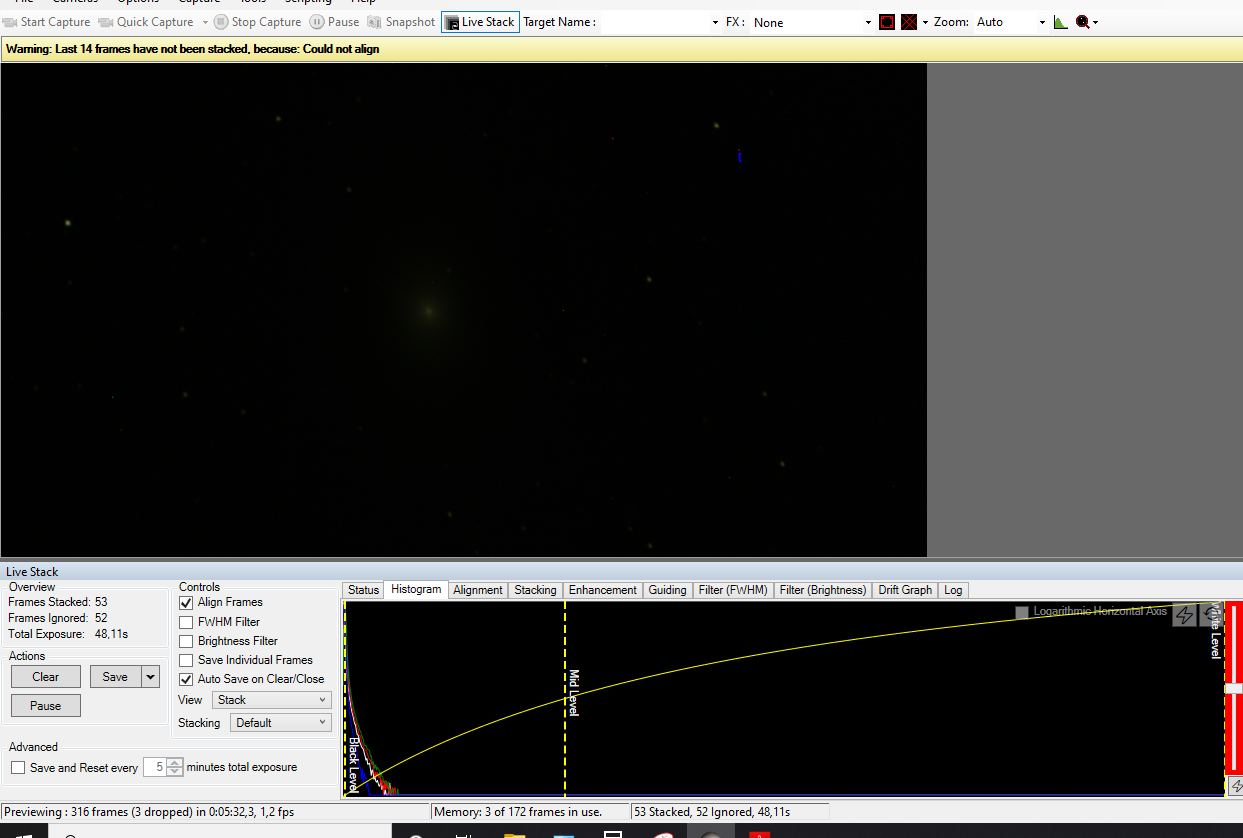
Task: Click the Black Level marker line
Action: click(x=346, y=698)
